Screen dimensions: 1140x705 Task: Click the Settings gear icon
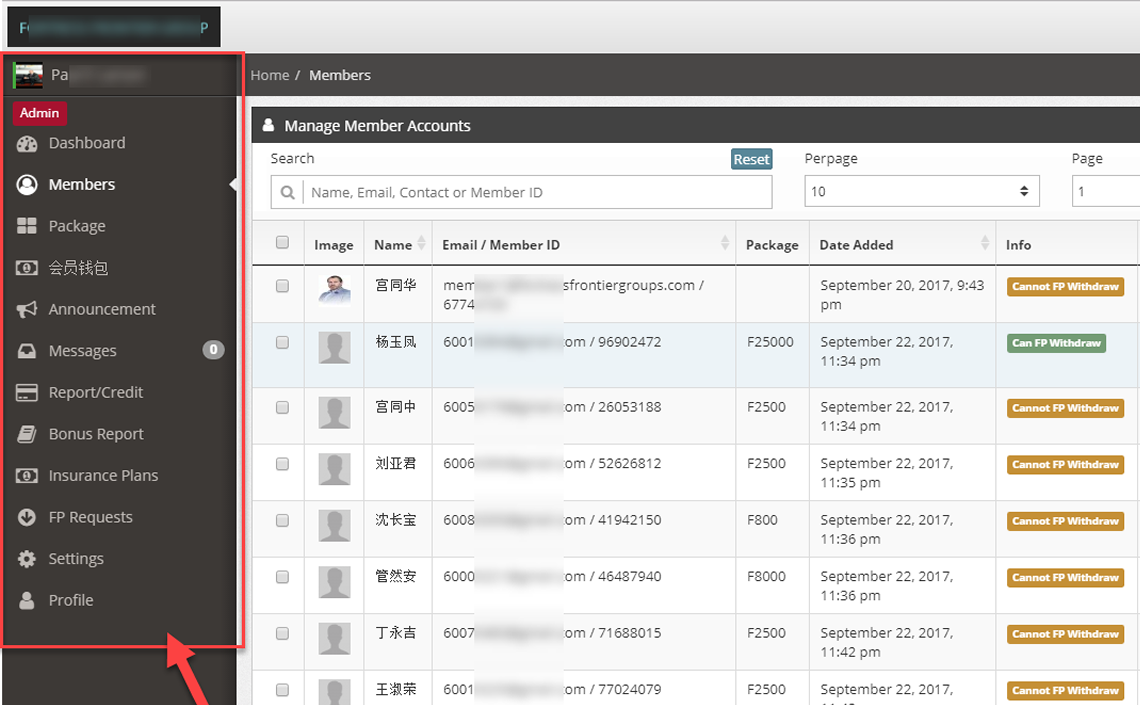click(27, 559)
